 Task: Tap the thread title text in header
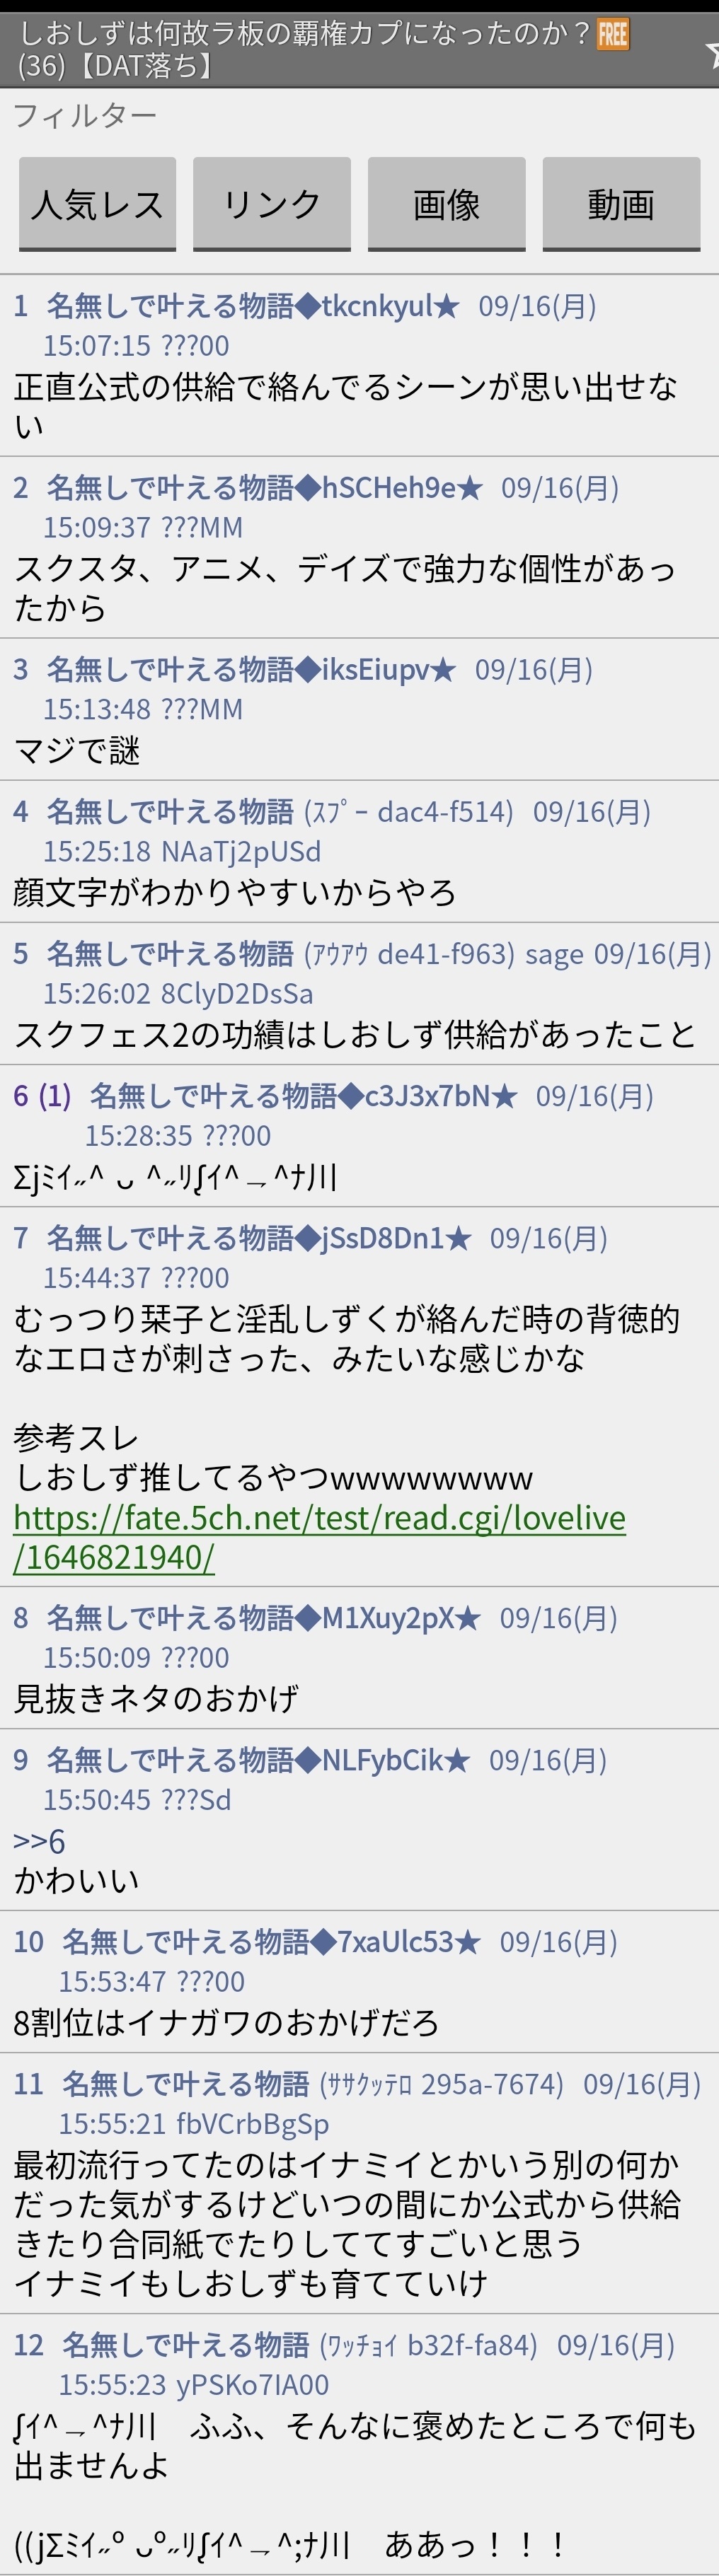305,50
